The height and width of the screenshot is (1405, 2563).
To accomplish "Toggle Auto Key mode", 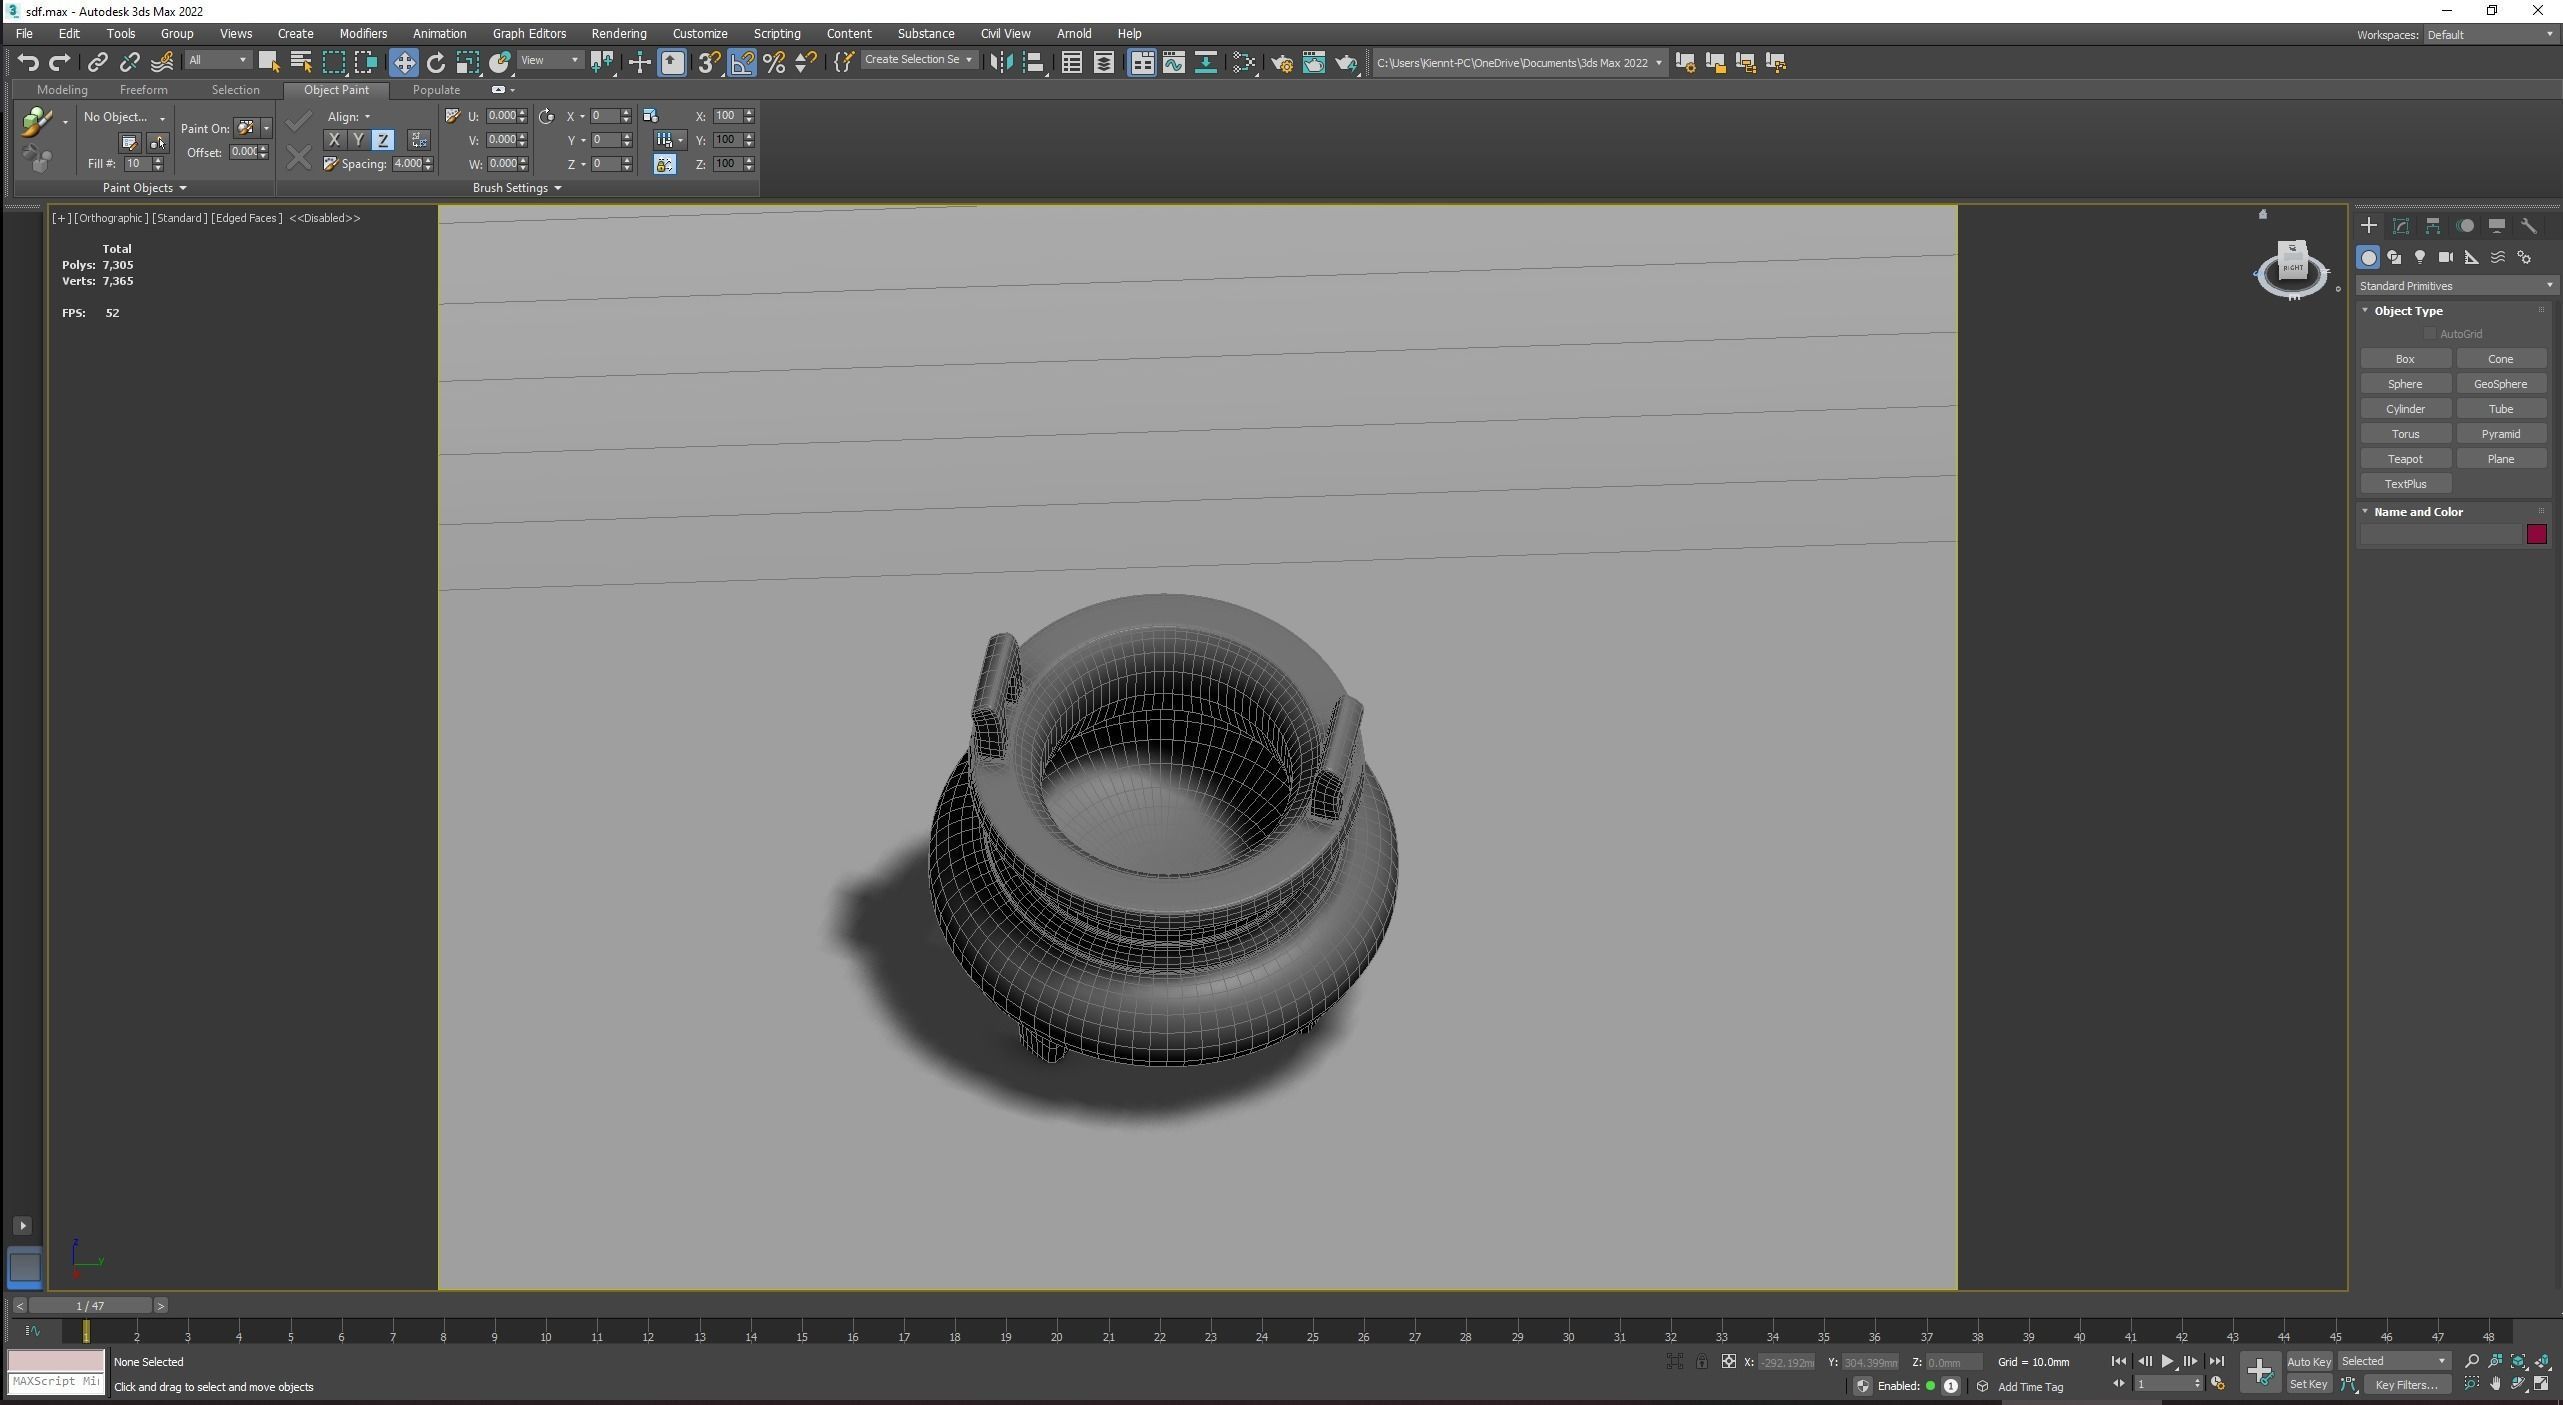I will click(2308, 1361).
